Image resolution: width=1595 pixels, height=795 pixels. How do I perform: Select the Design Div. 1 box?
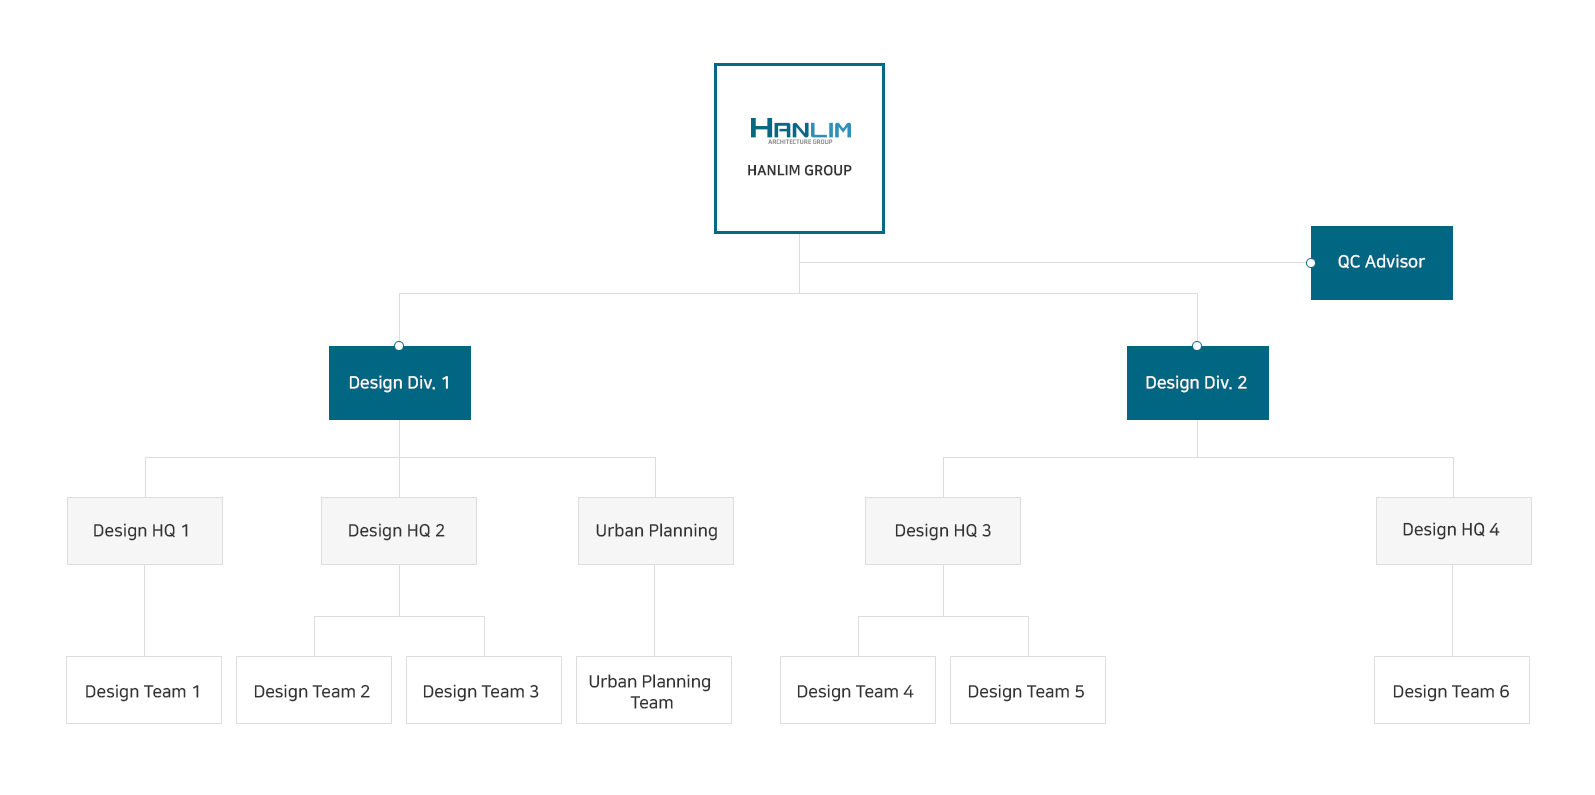click(x=400, y=383)
